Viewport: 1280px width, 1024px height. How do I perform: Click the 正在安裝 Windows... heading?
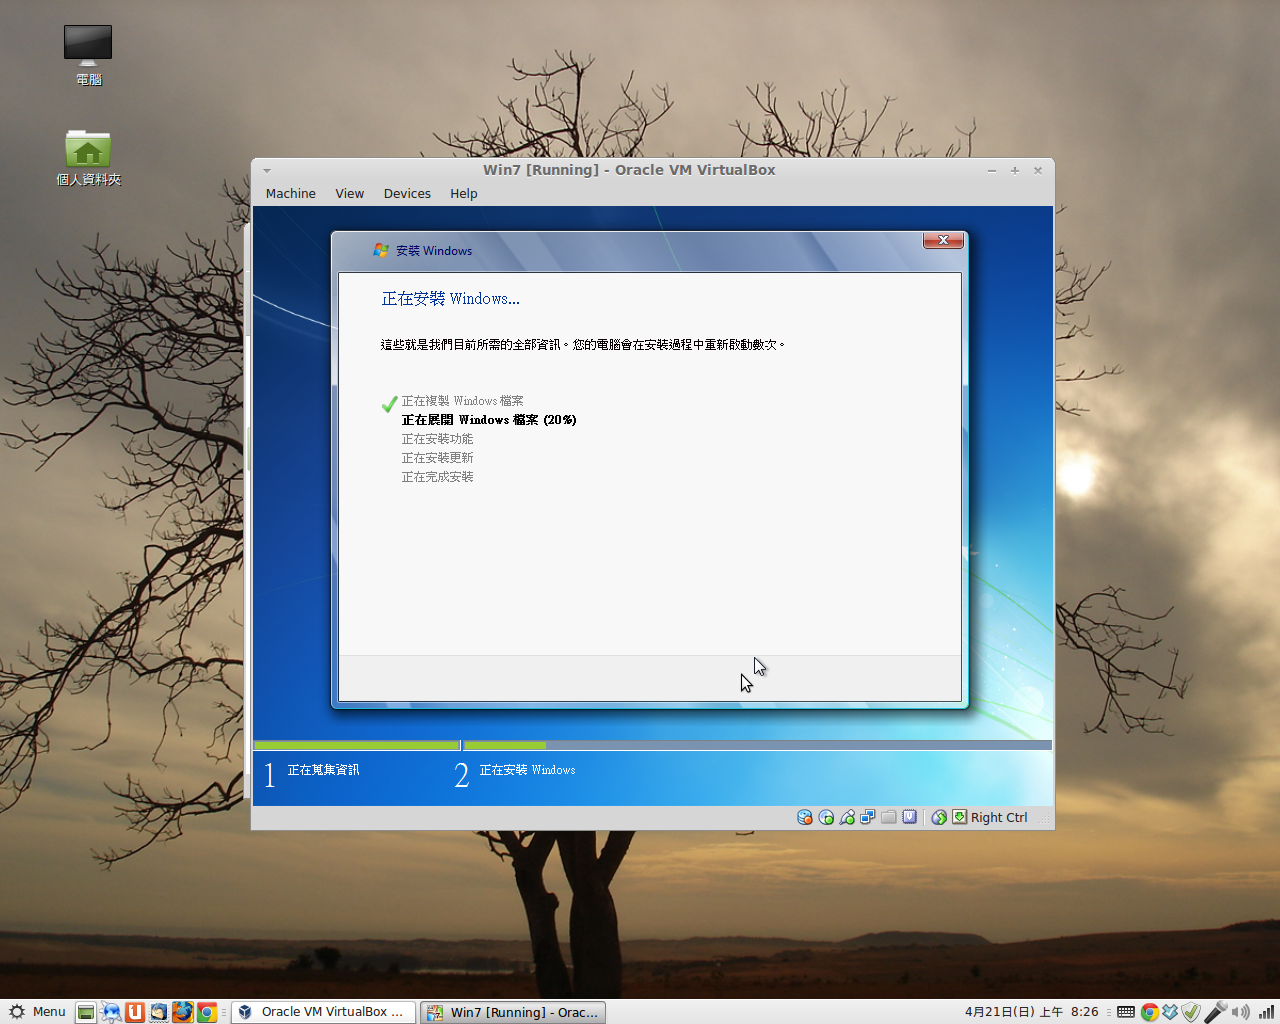click(450, 299)
